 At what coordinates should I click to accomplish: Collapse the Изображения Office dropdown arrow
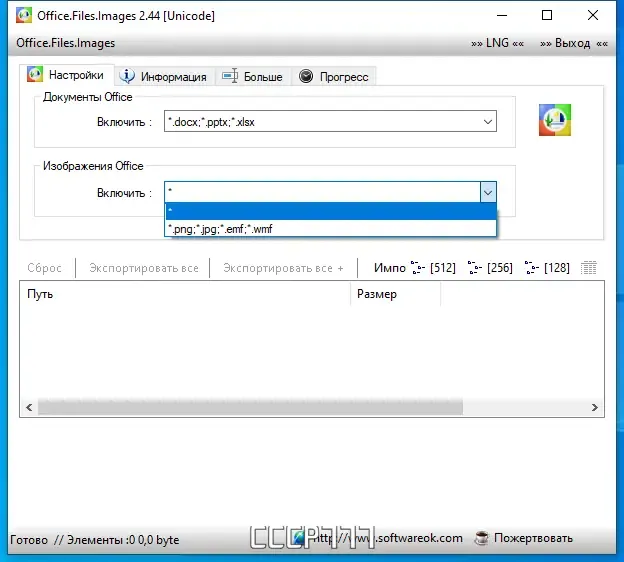488,193
